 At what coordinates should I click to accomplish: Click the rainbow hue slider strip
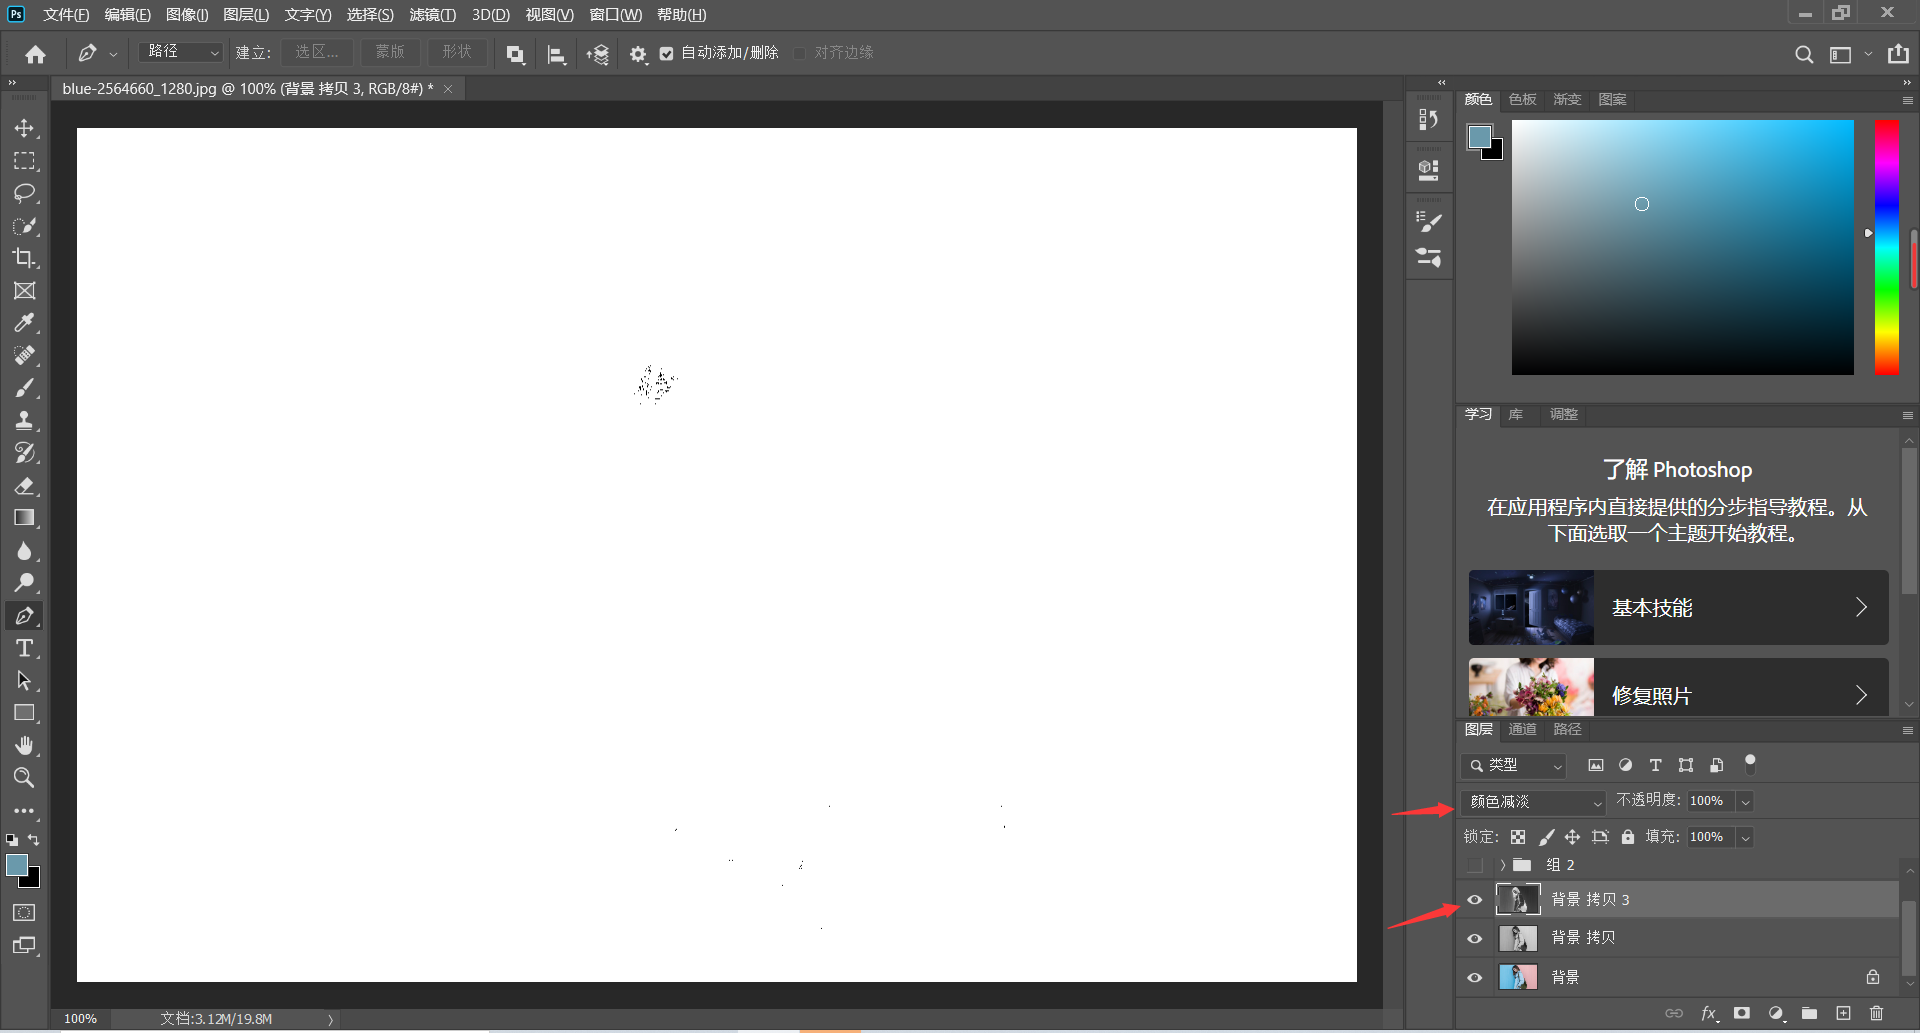(1886, 247)
